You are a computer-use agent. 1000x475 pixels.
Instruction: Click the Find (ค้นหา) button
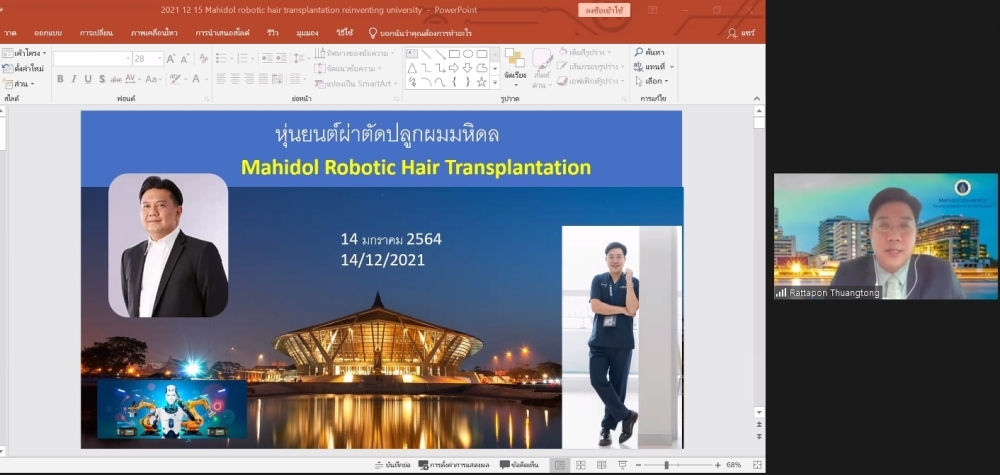[x=650, y=52]
